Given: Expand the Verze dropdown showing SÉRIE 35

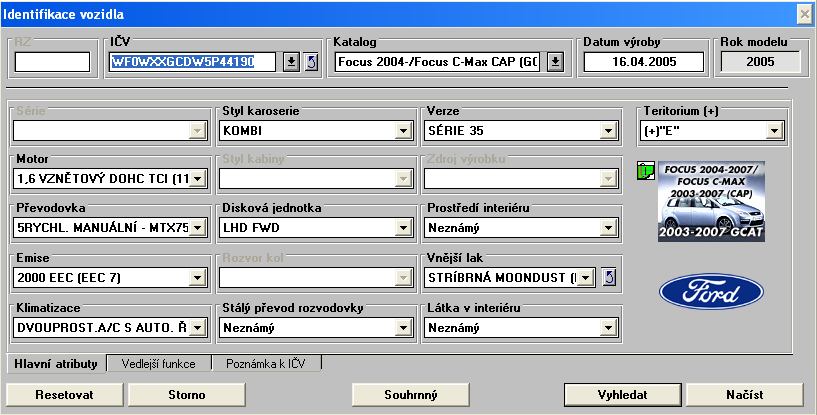Looking at the screenshot, I should pos(608,130).
